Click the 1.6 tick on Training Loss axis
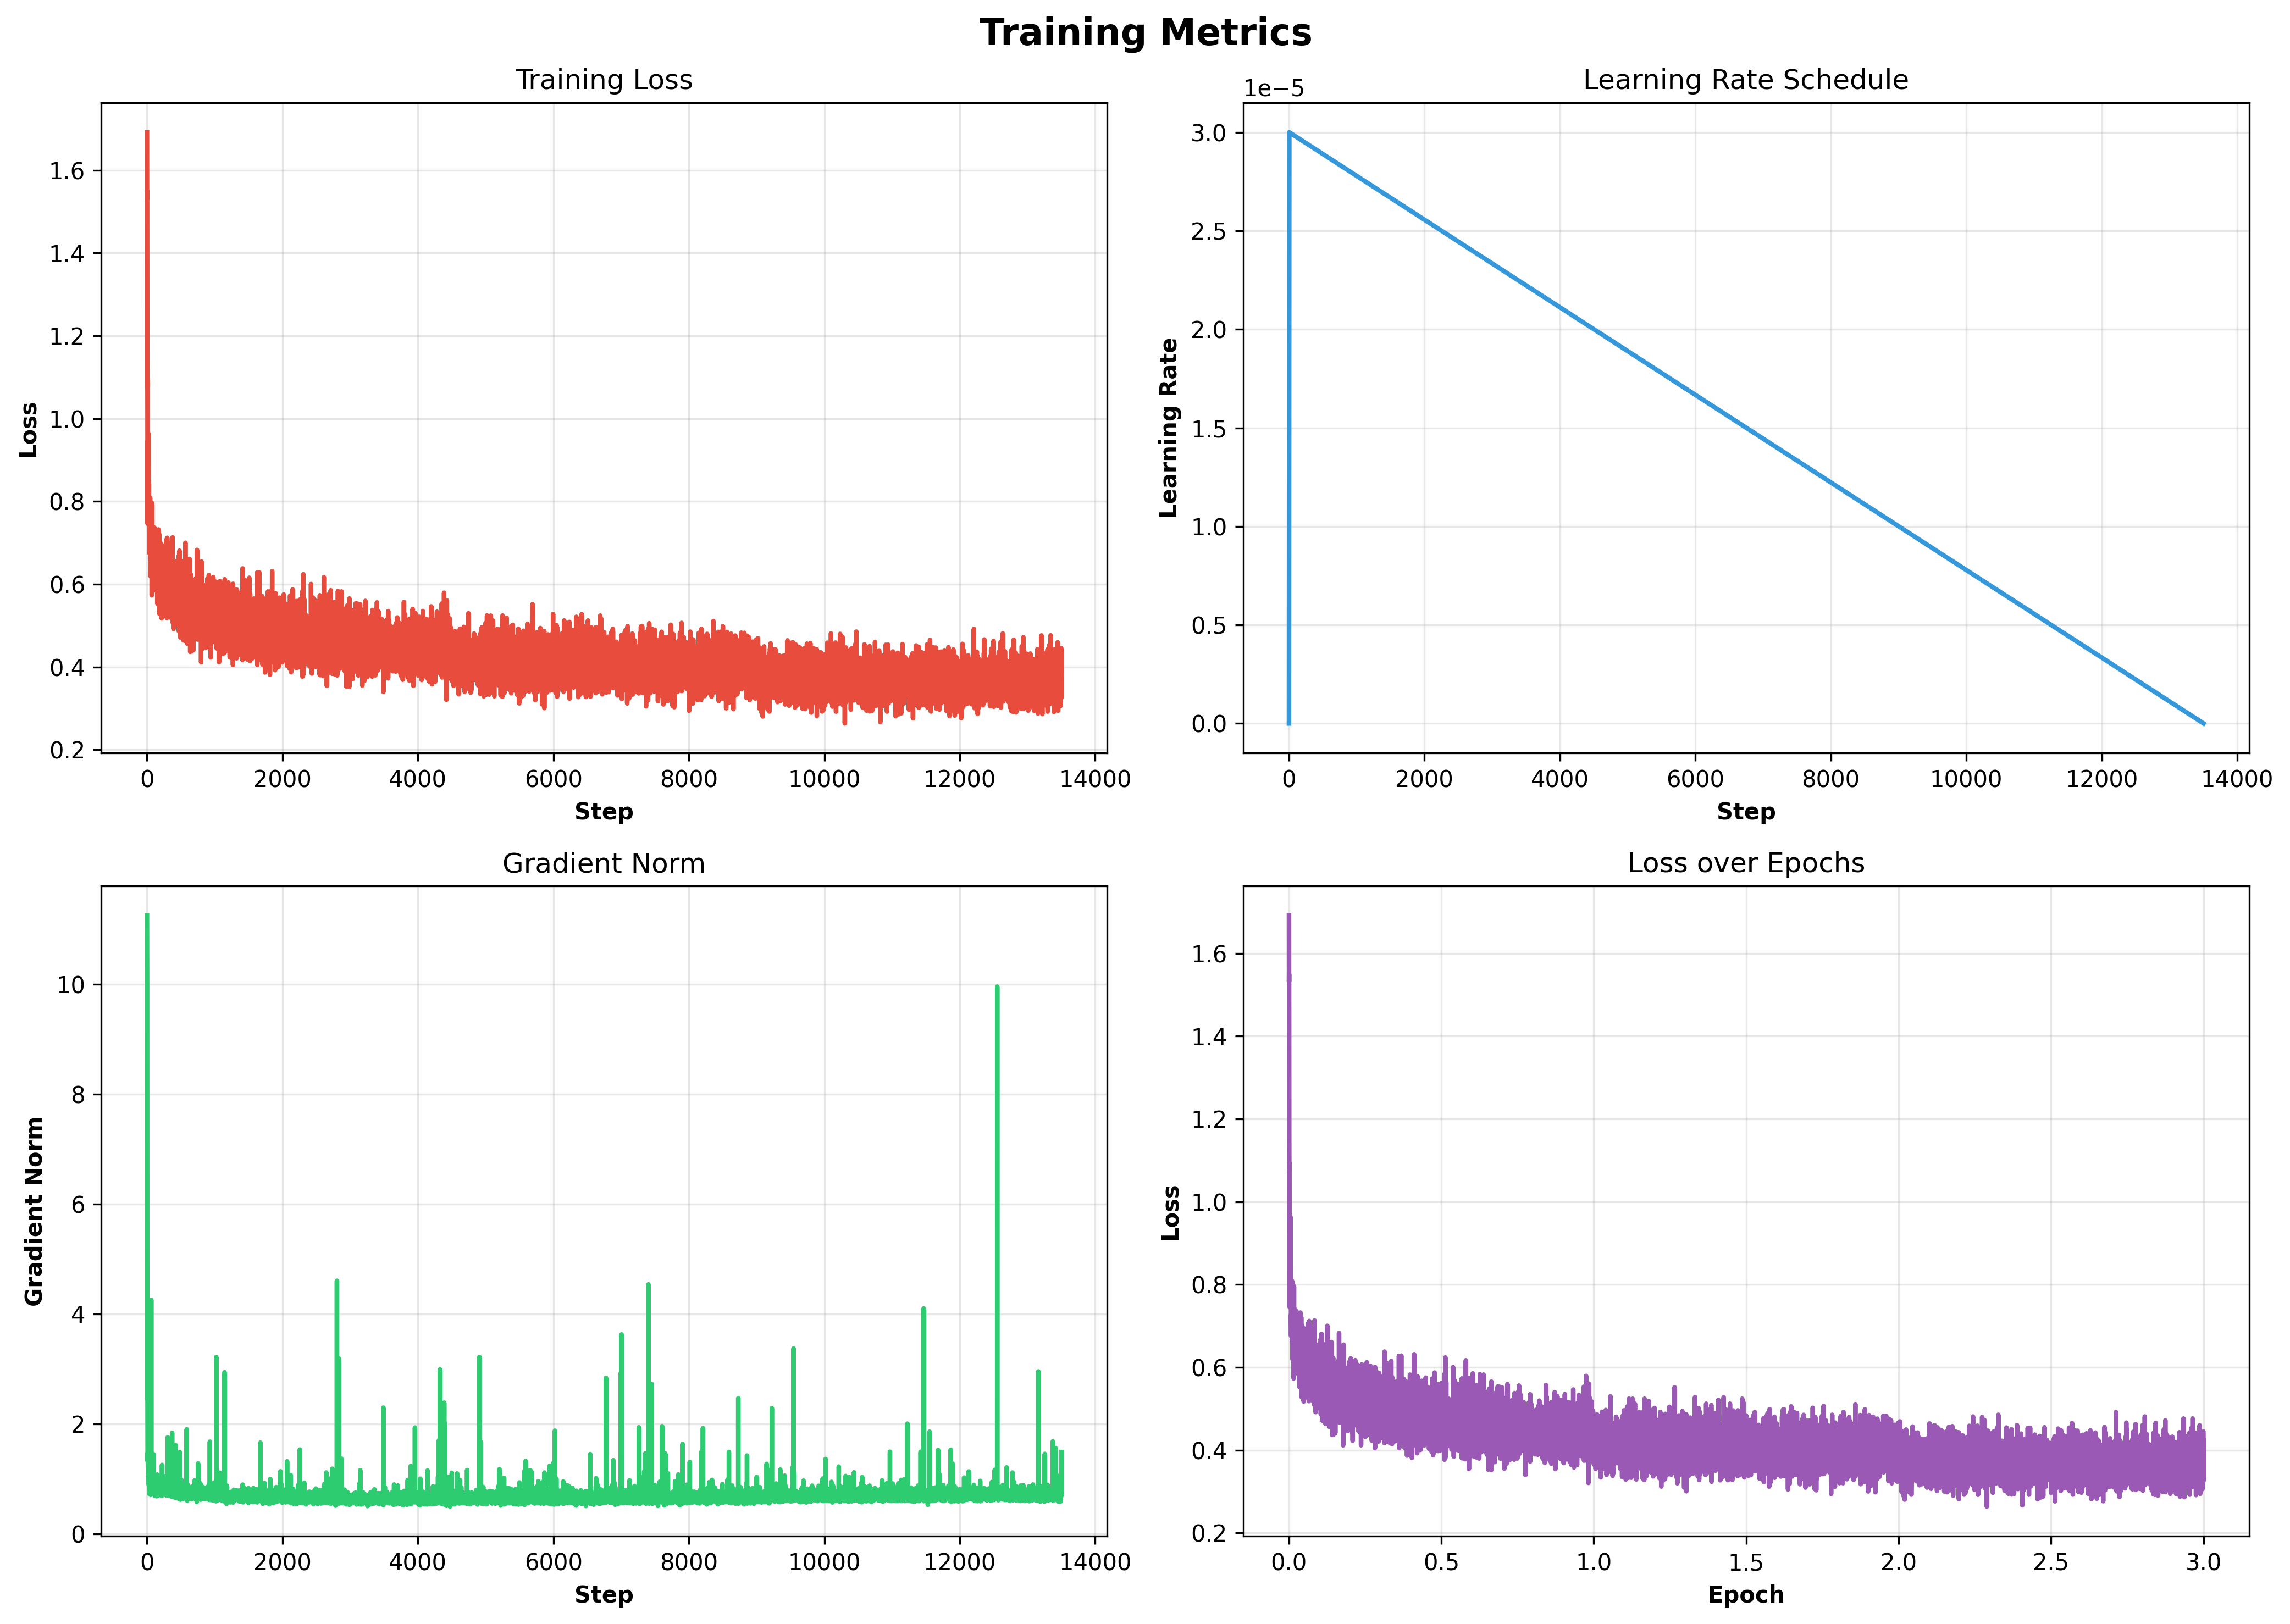 (x=67, y=171)
